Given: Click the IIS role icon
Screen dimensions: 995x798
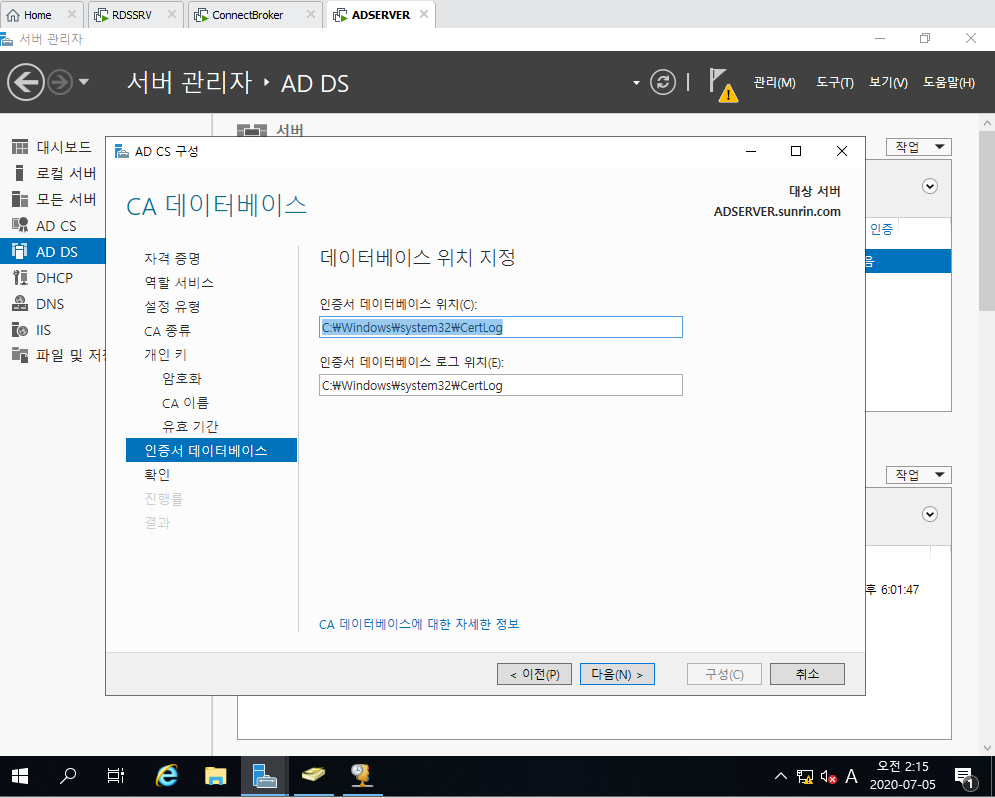Looking at the screenshot, I should pos(20,330).
